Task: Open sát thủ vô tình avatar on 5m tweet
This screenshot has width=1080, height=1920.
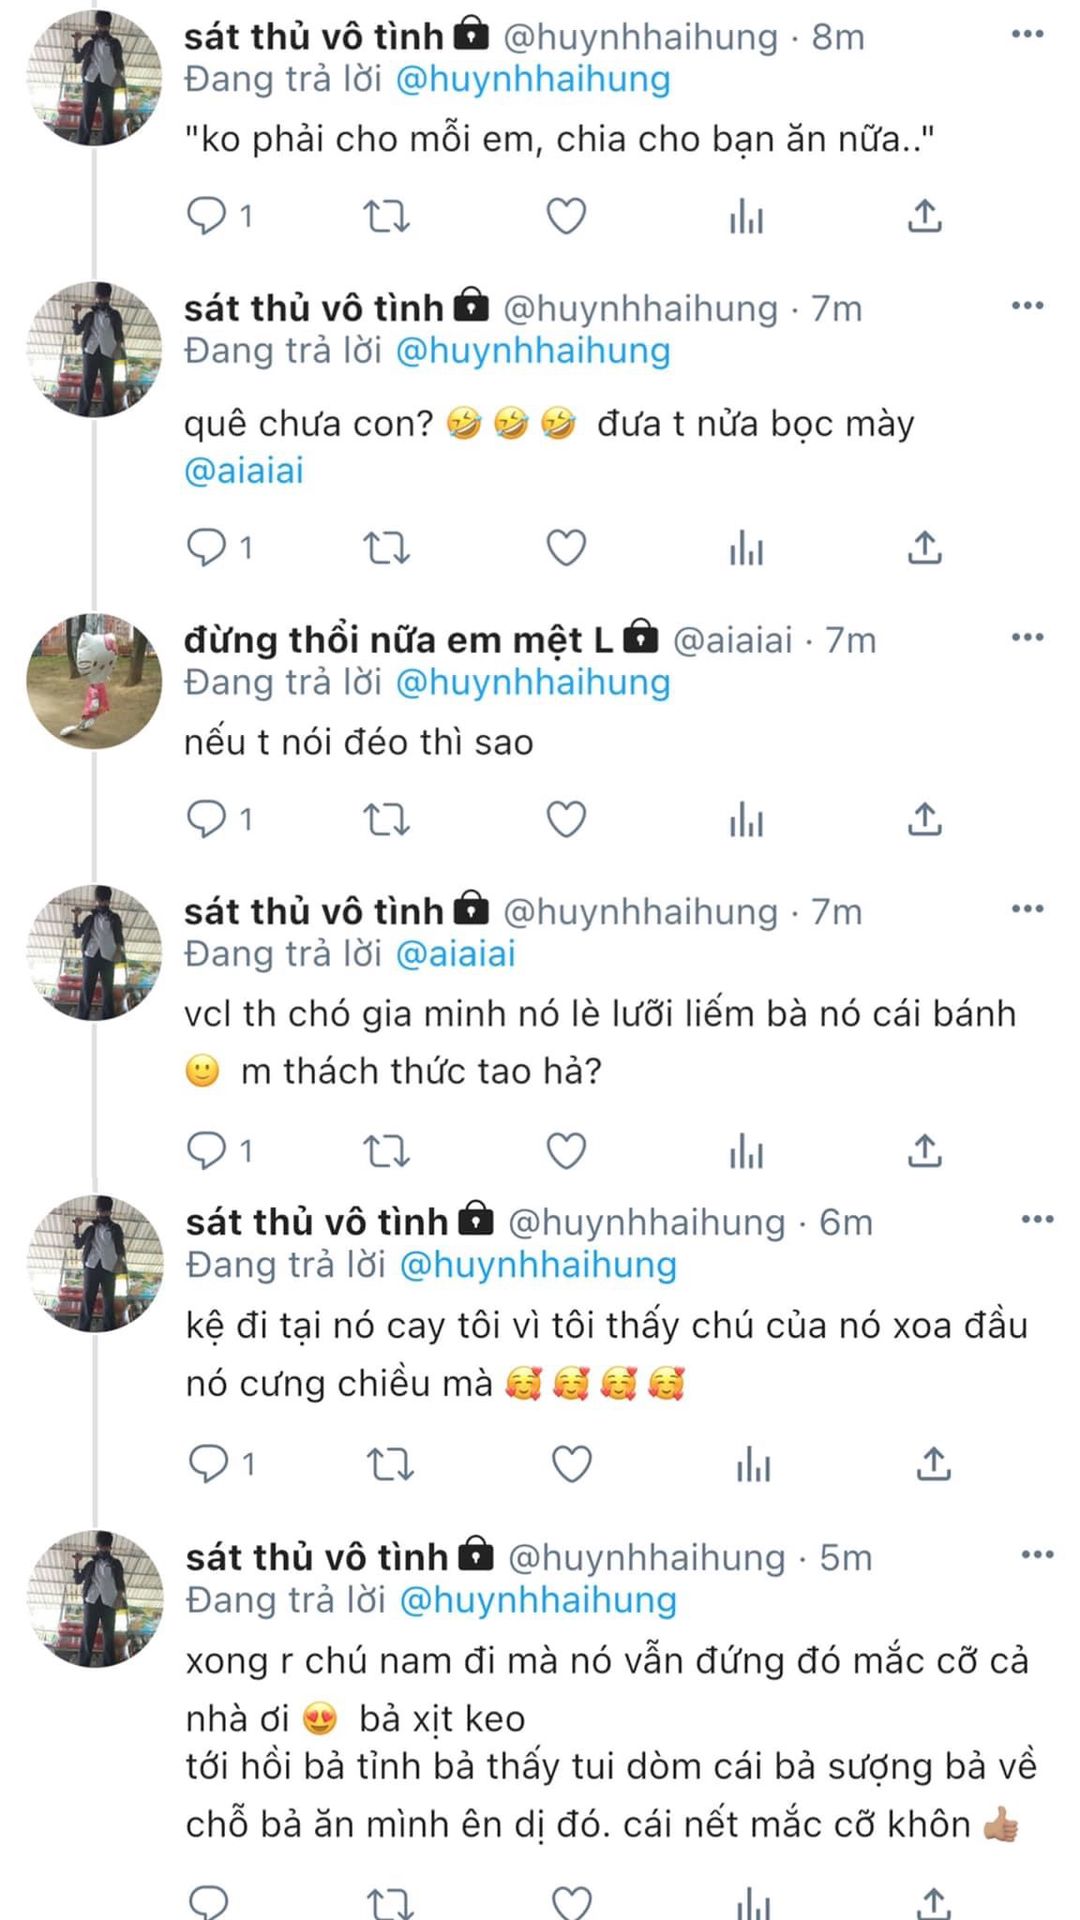Action: tap(95, 1598)
